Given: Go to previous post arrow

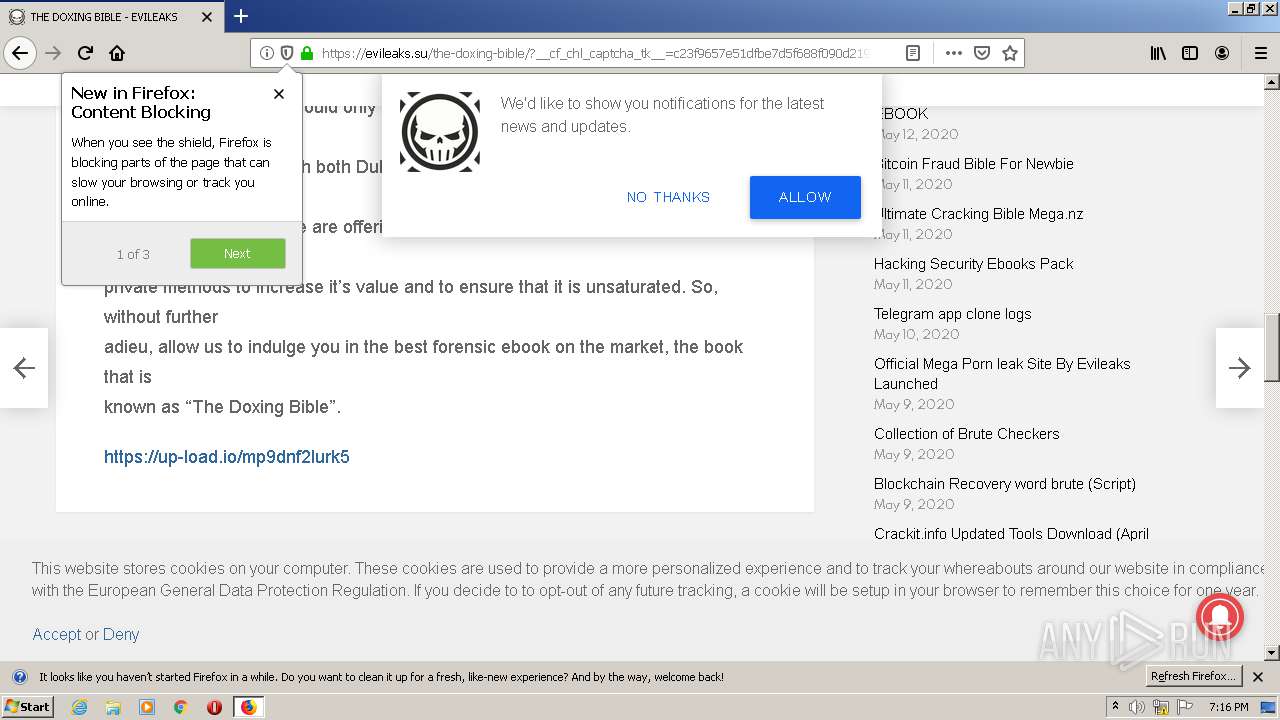Looking at the screenshot, I should pyautogui.click(x=24, y=368).
